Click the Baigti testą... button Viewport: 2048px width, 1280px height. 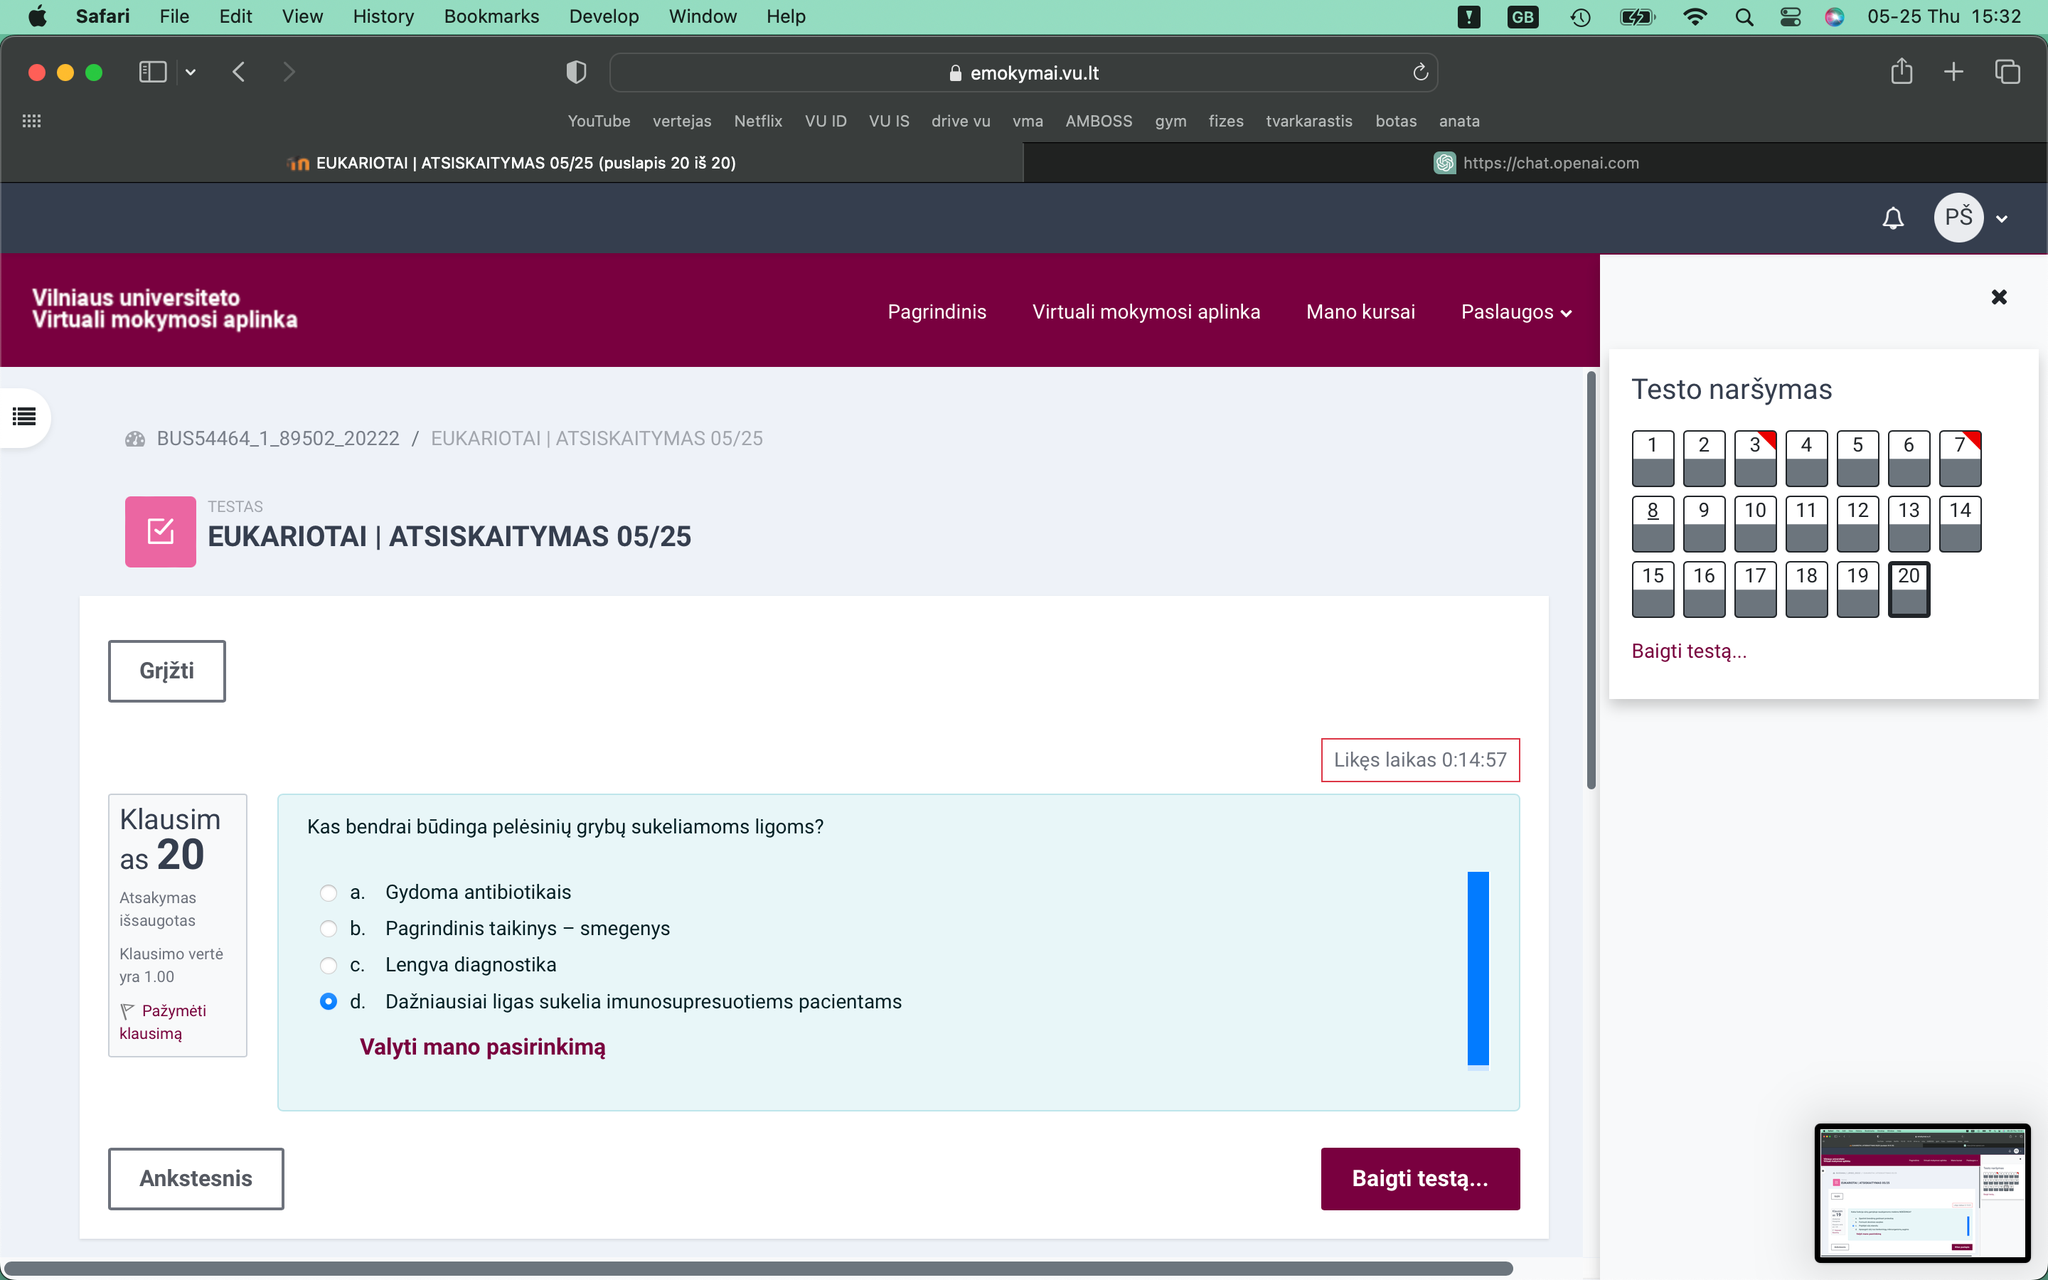click(x=1420, y=1178)
